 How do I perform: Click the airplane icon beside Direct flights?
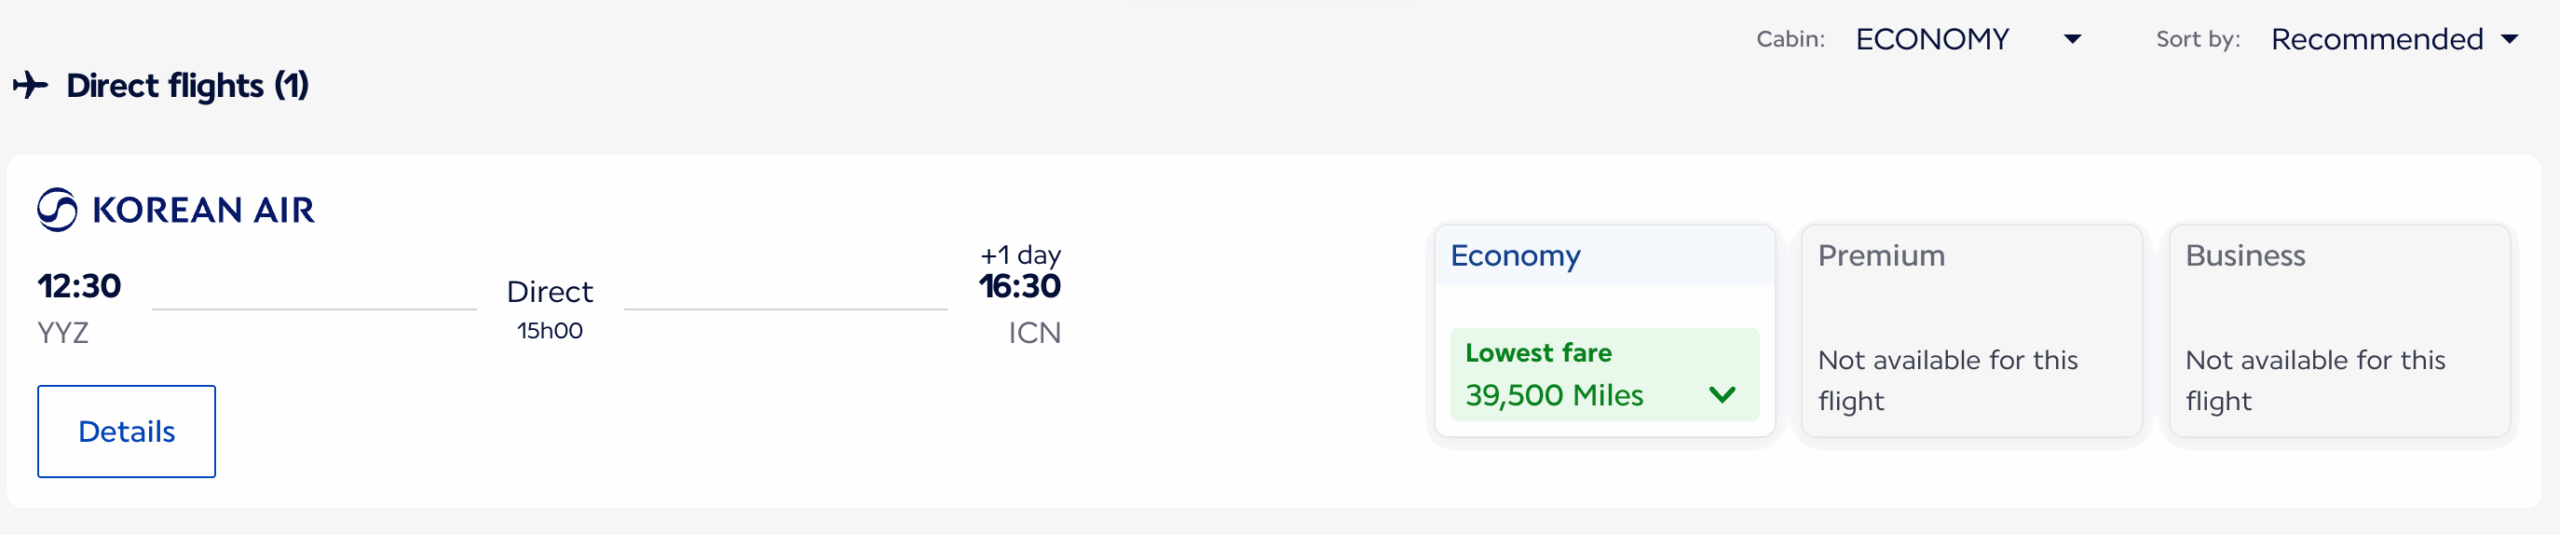(x=30, y=85)
